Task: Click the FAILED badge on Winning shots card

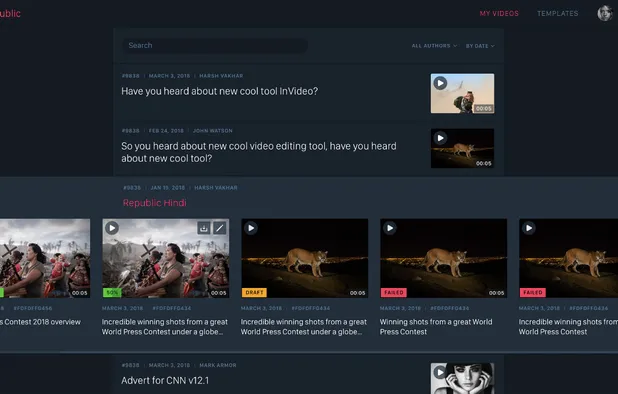Action: point(393,292)
